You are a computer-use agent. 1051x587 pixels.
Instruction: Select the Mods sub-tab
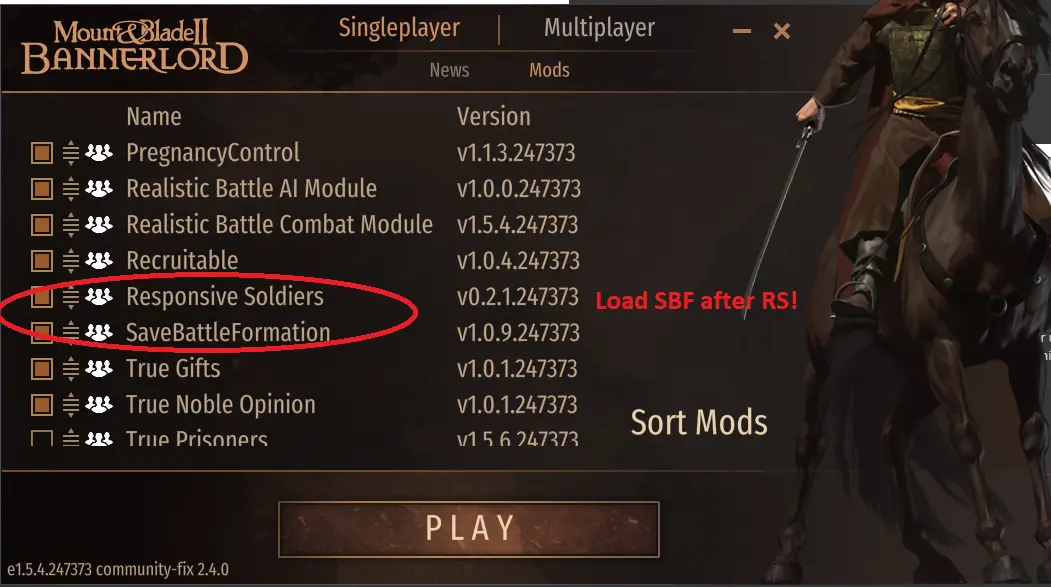pyautogui.click(x=549, y=70)
